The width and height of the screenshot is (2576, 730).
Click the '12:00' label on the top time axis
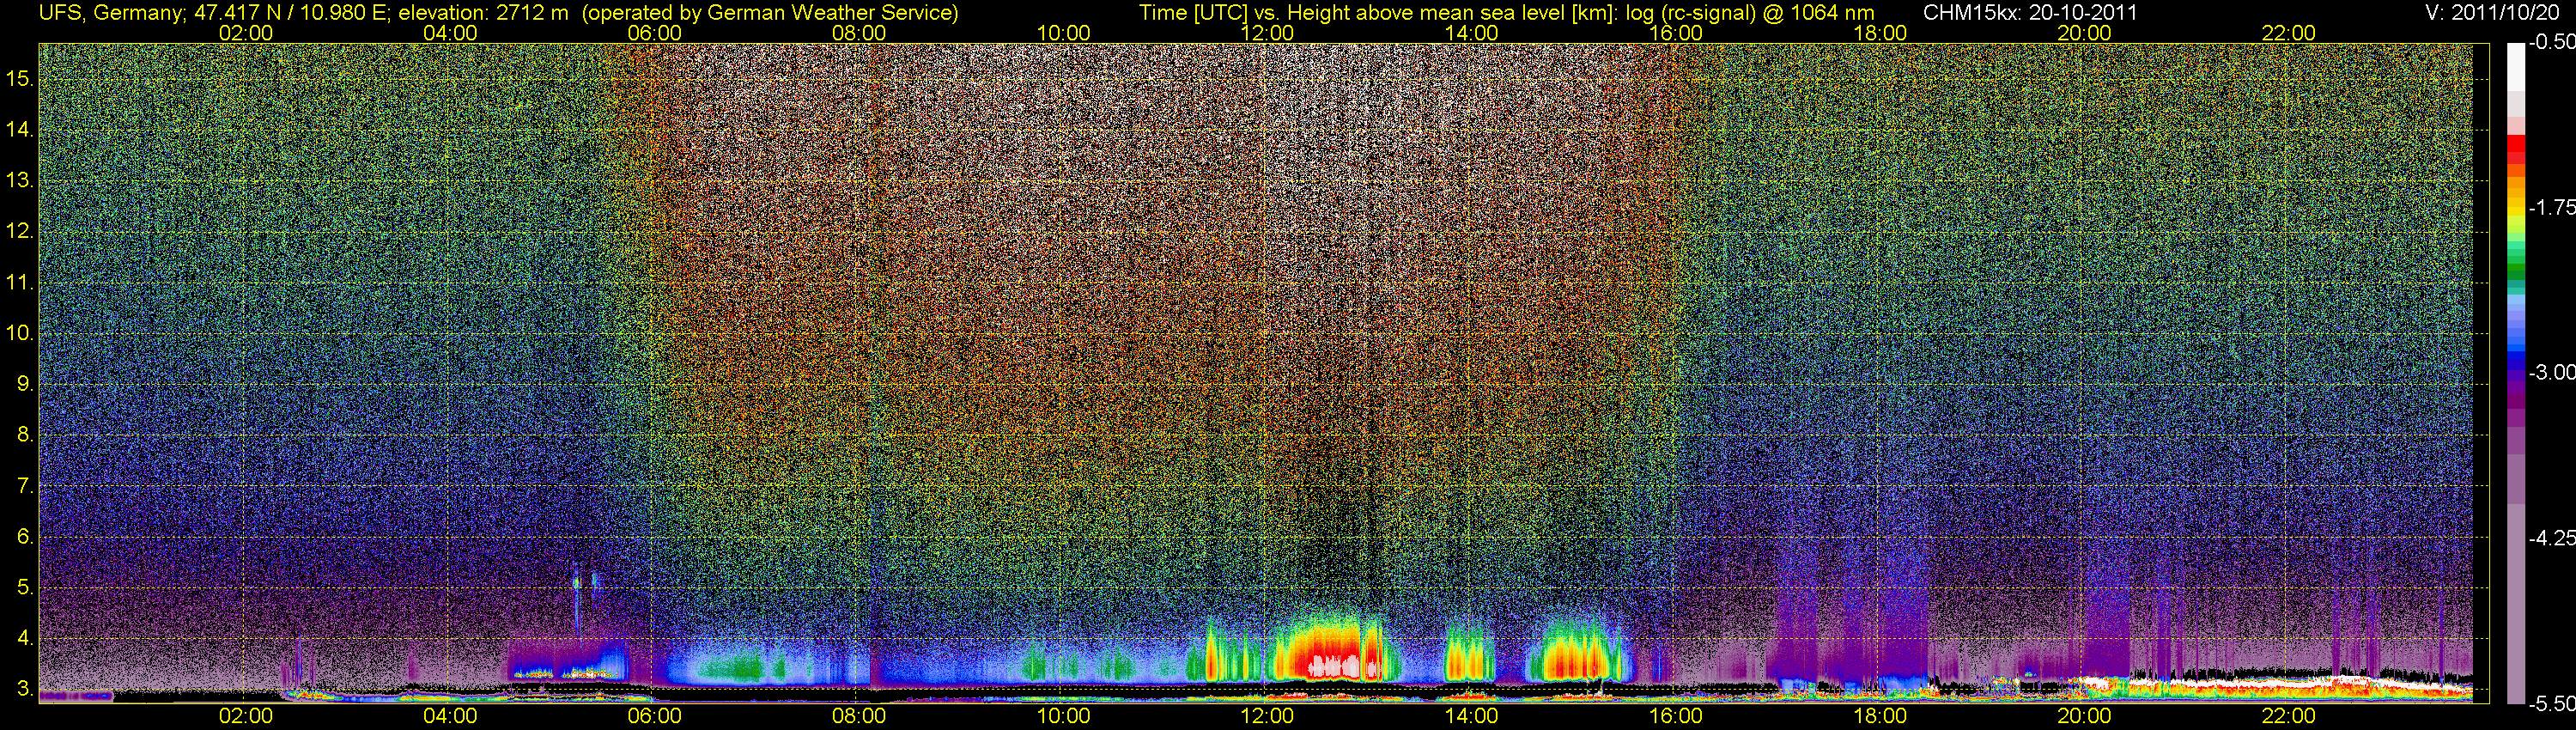(1267, 33)
